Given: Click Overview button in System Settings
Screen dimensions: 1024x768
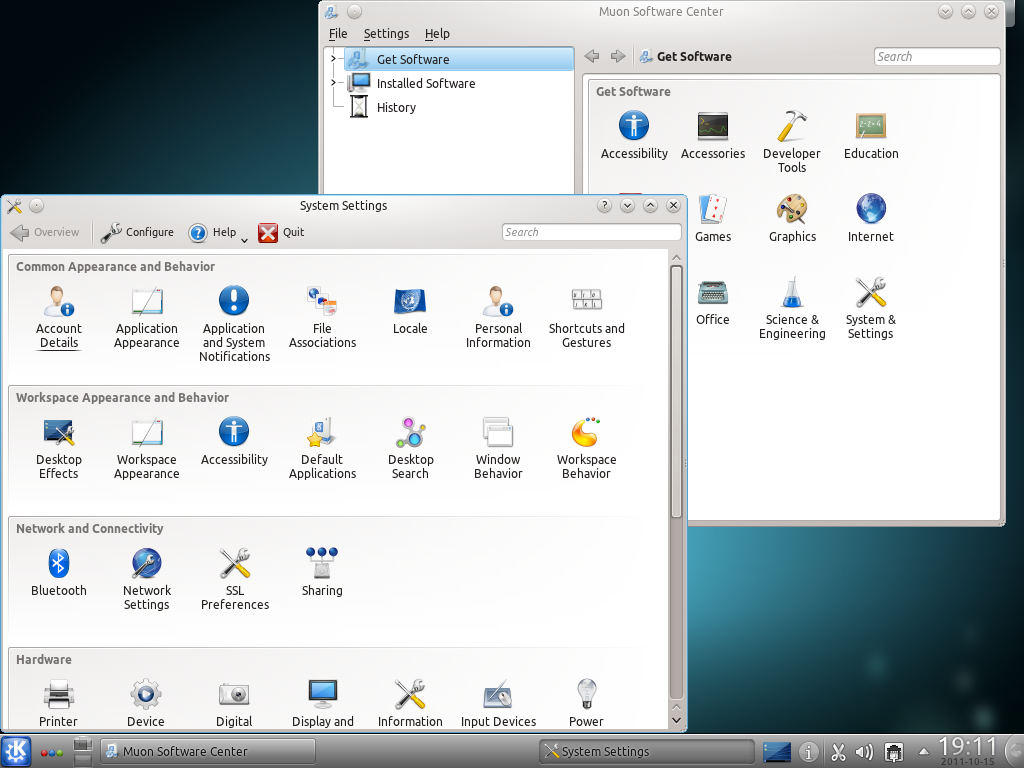Looking at the screenshot, I should (x=45, y=232).
